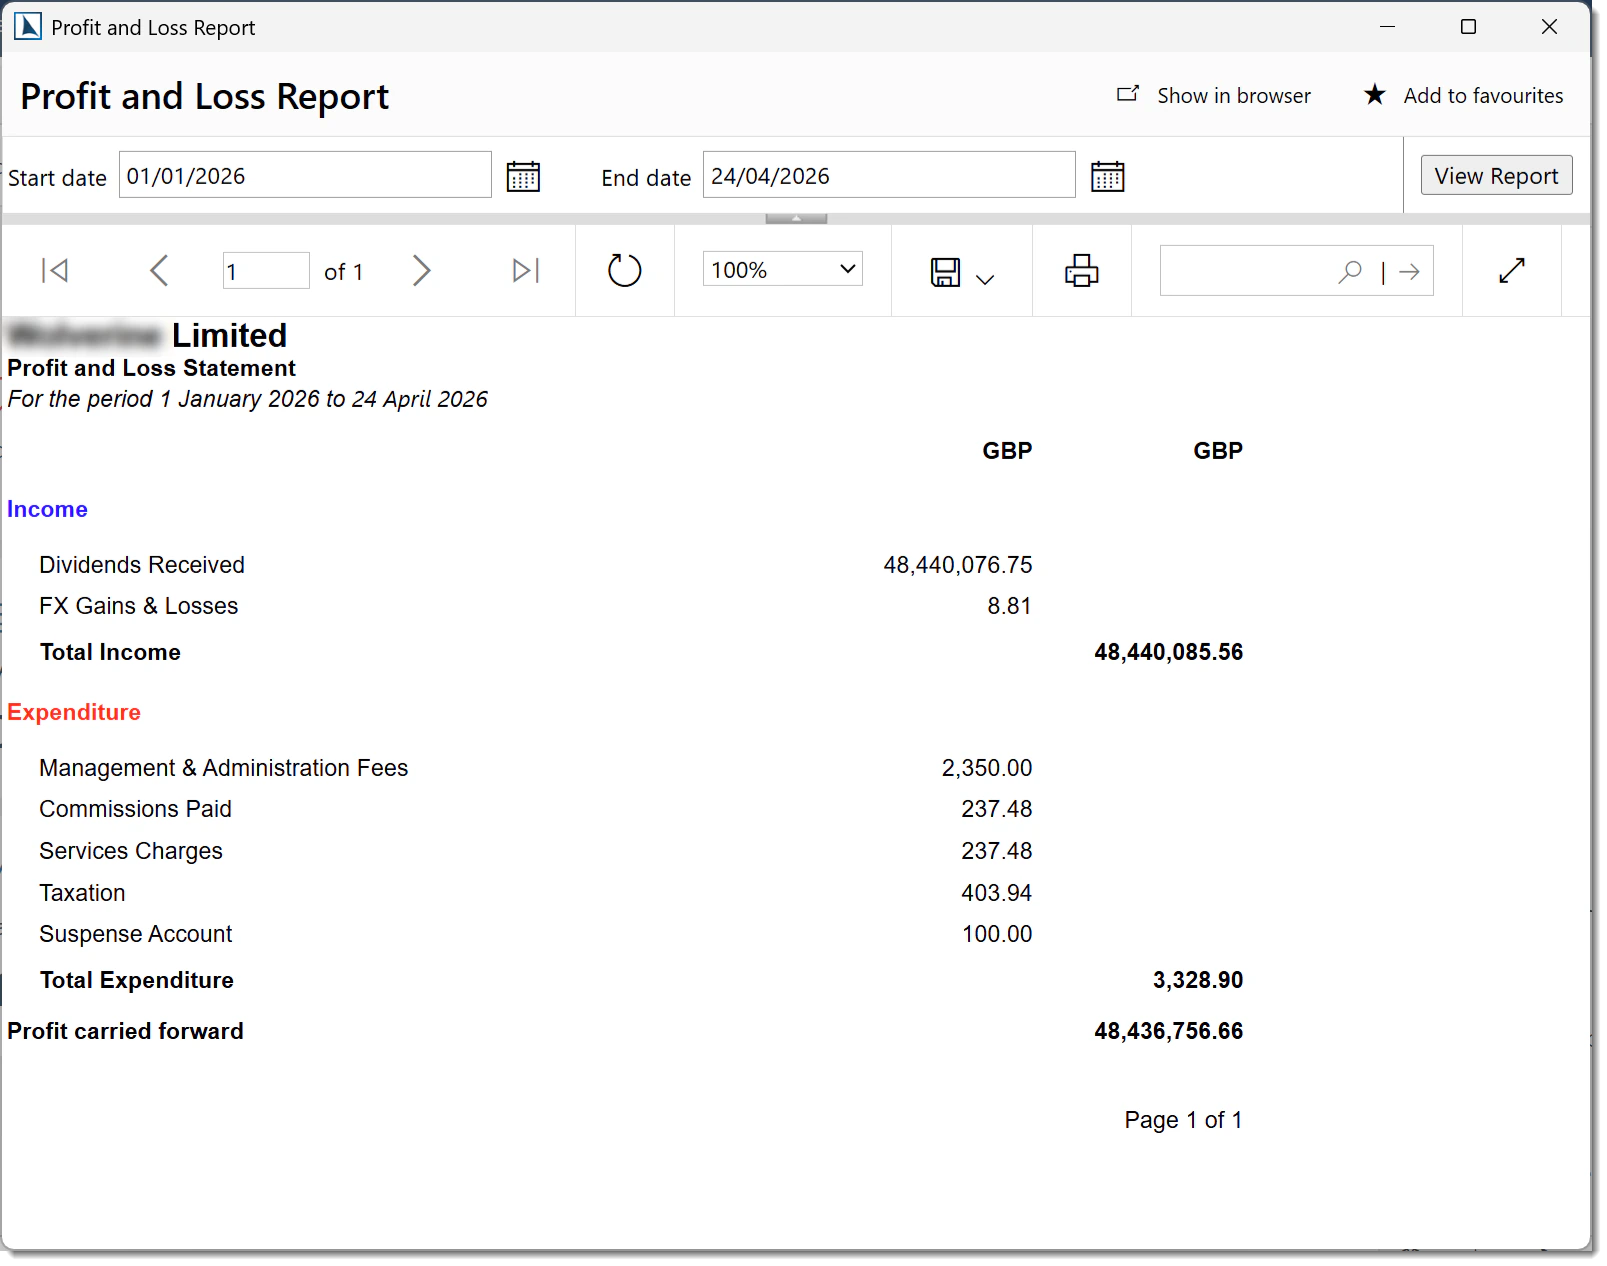The image size is (1607, 1266).
Task: Open End date calendar picker
Action: (x=1107, y=176)
